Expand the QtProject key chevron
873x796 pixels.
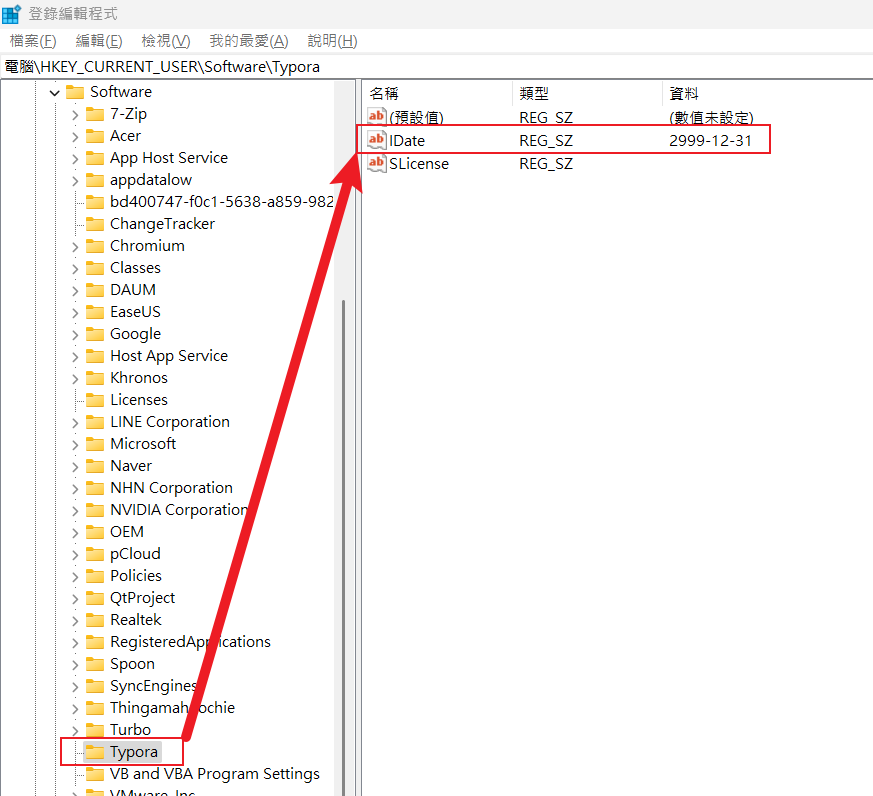[x=75, y=598]
